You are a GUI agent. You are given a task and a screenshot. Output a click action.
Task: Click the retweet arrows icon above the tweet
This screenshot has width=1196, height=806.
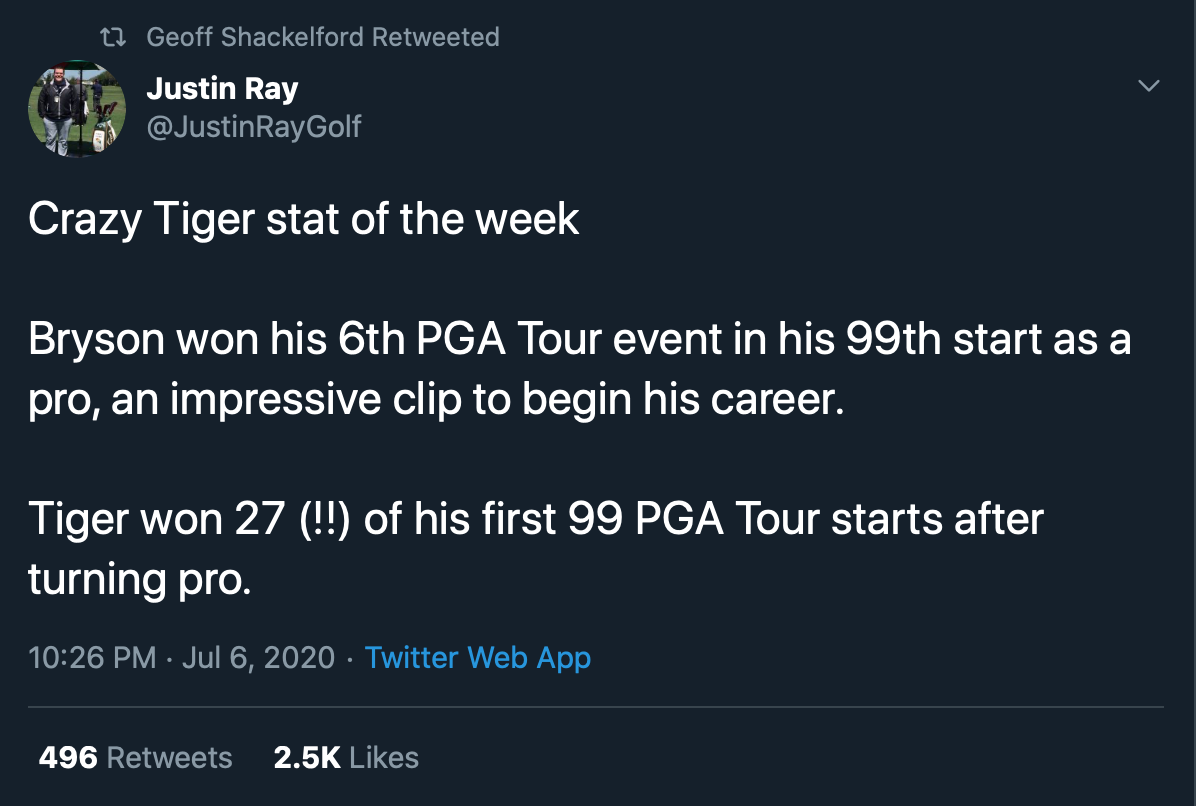pyautogui.click(x=113, y=37)
